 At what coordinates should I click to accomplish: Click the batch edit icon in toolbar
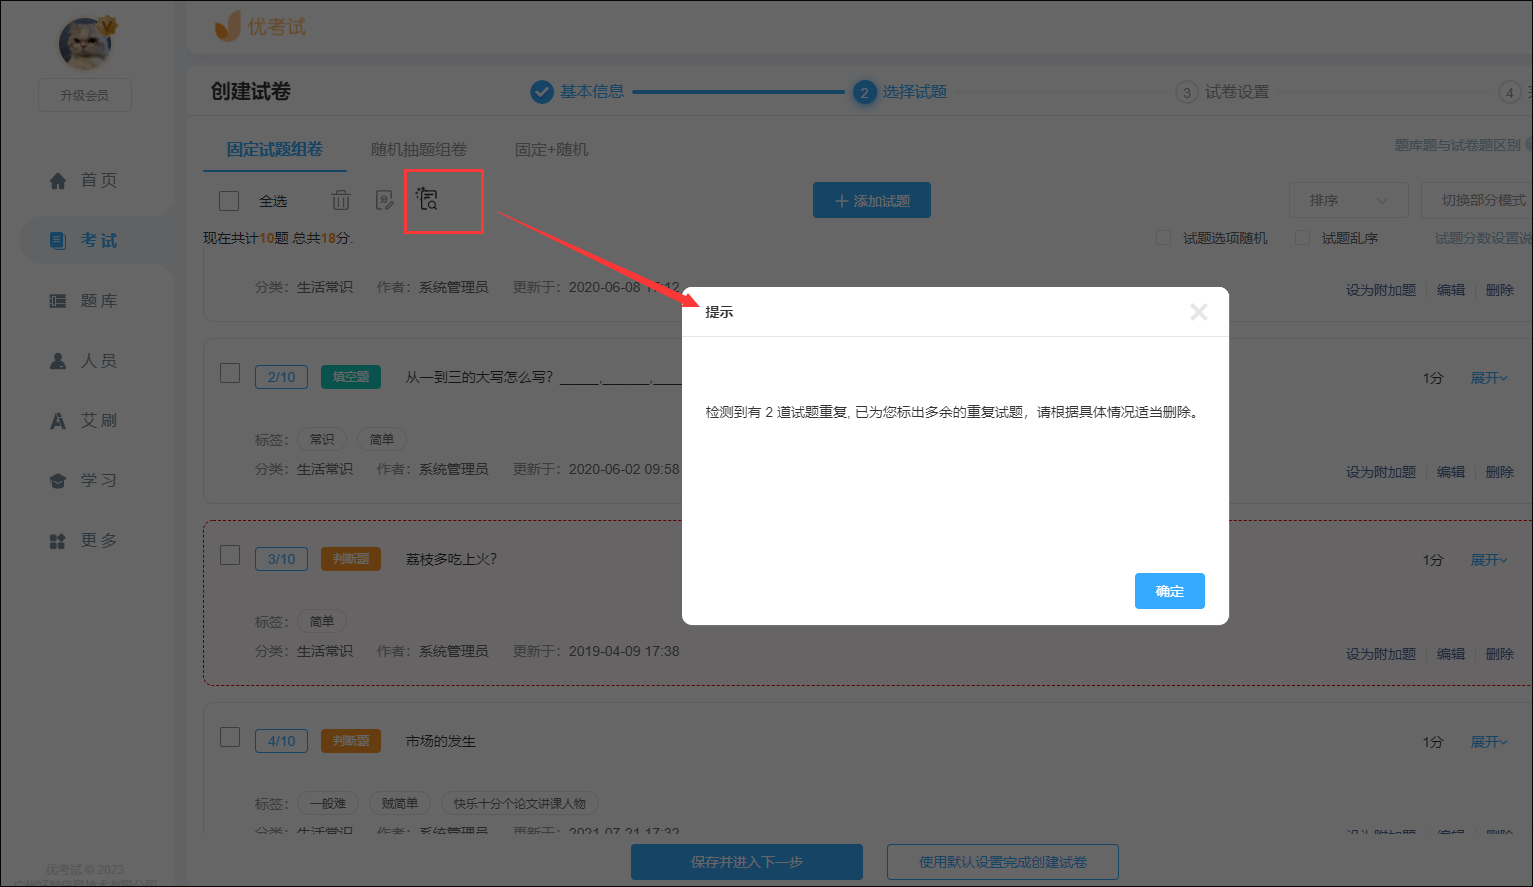coord(385,200)
